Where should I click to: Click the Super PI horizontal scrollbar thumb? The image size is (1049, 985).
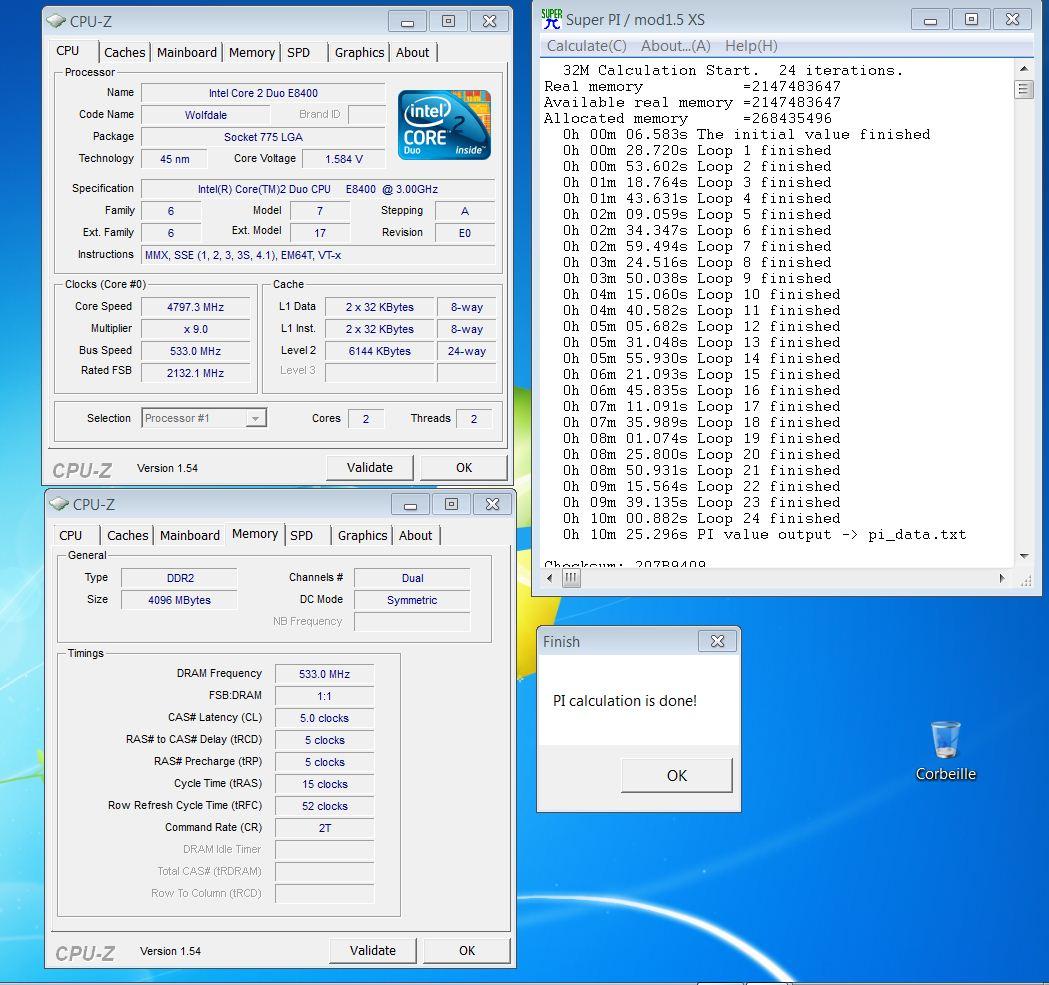pyautogui.click(x=571, y=578)
